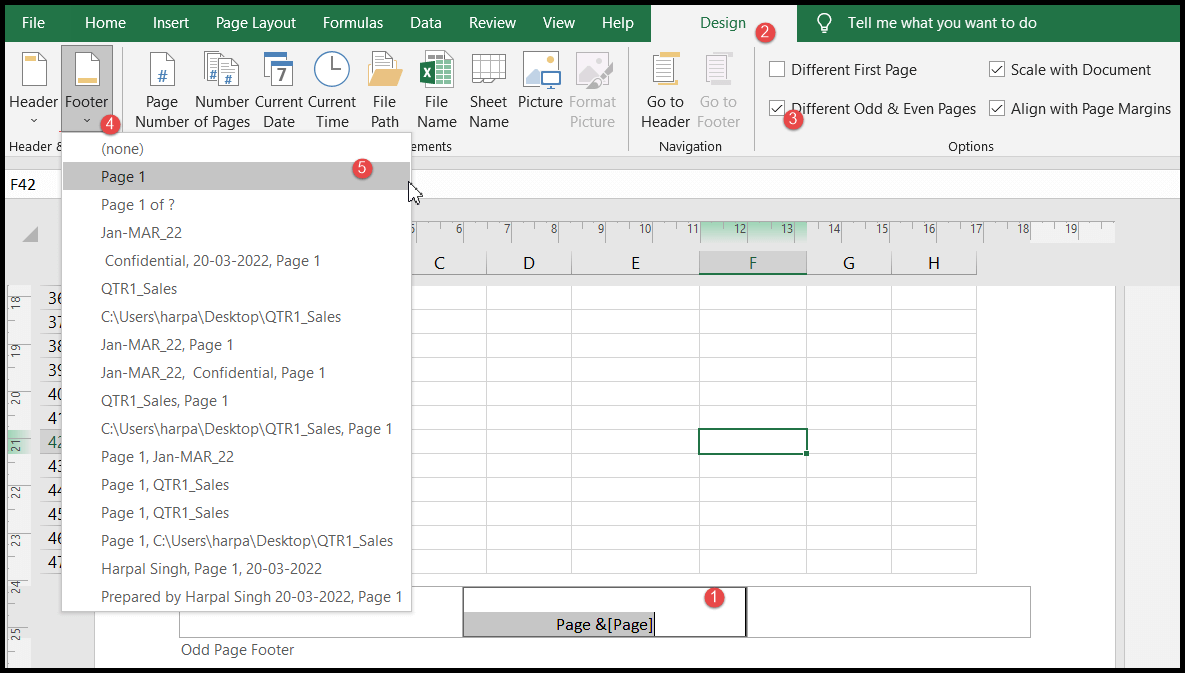Choose '(none)' from footer list
The image size is (1185, 673).
coord(122,149)
